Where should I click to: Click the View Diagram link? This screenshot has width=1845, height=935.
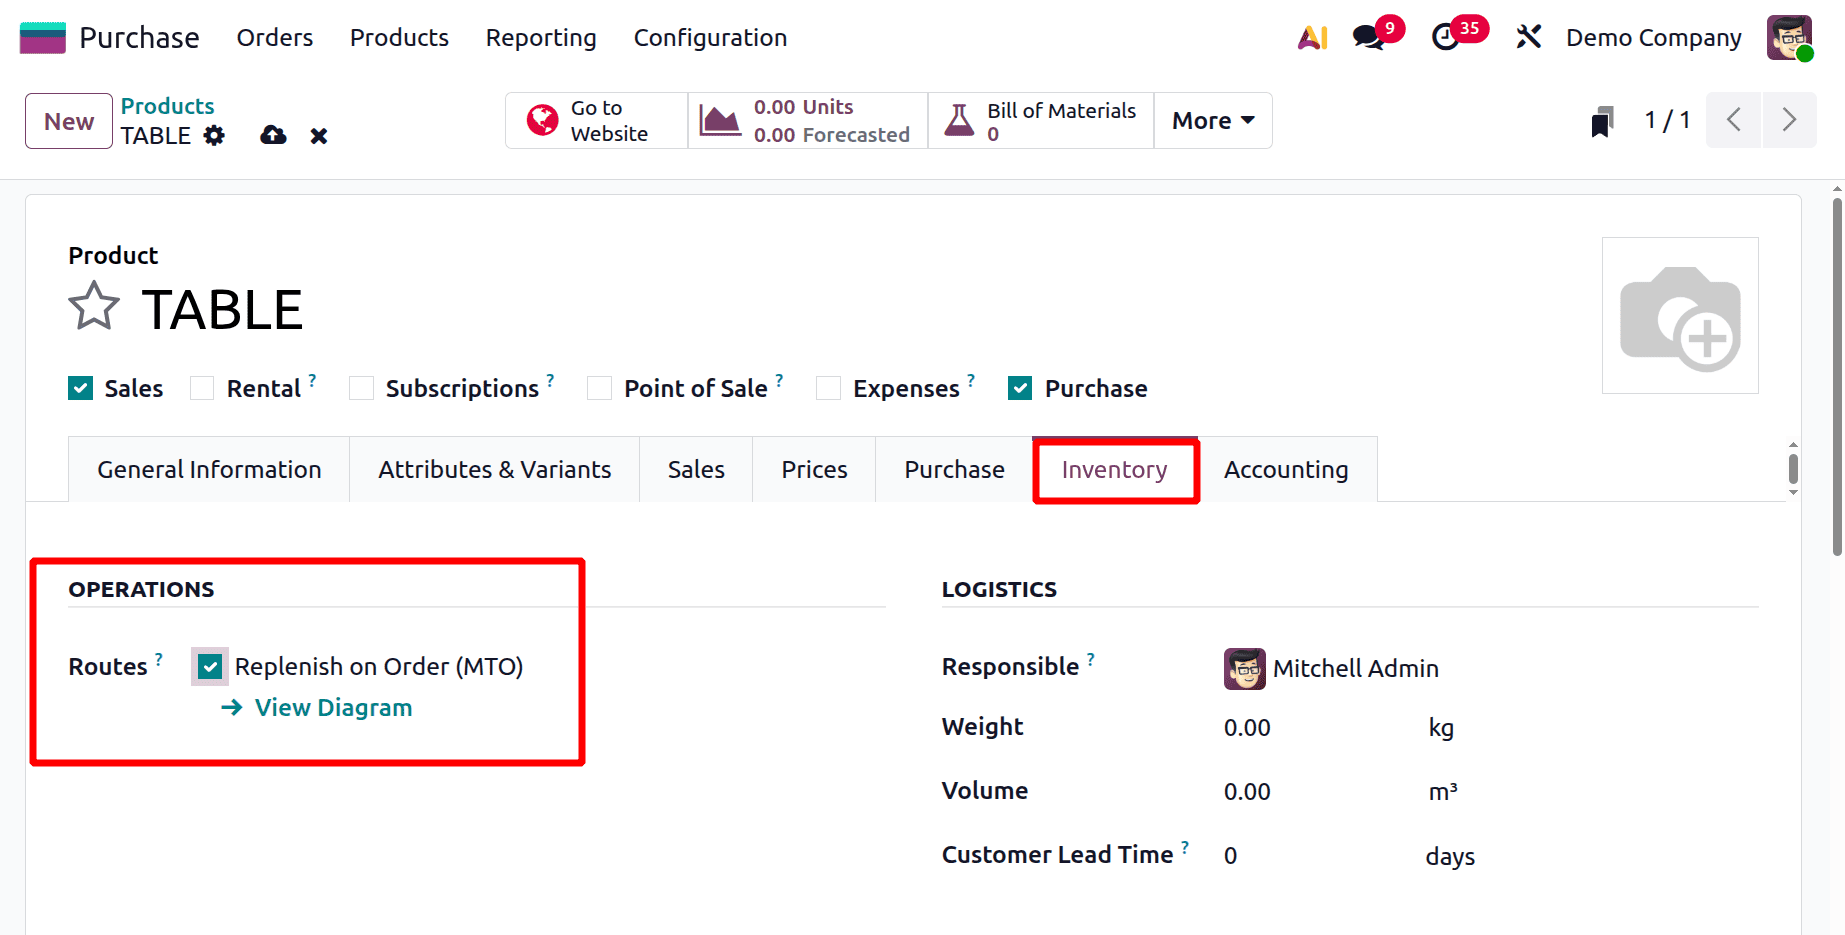(332, 707)
